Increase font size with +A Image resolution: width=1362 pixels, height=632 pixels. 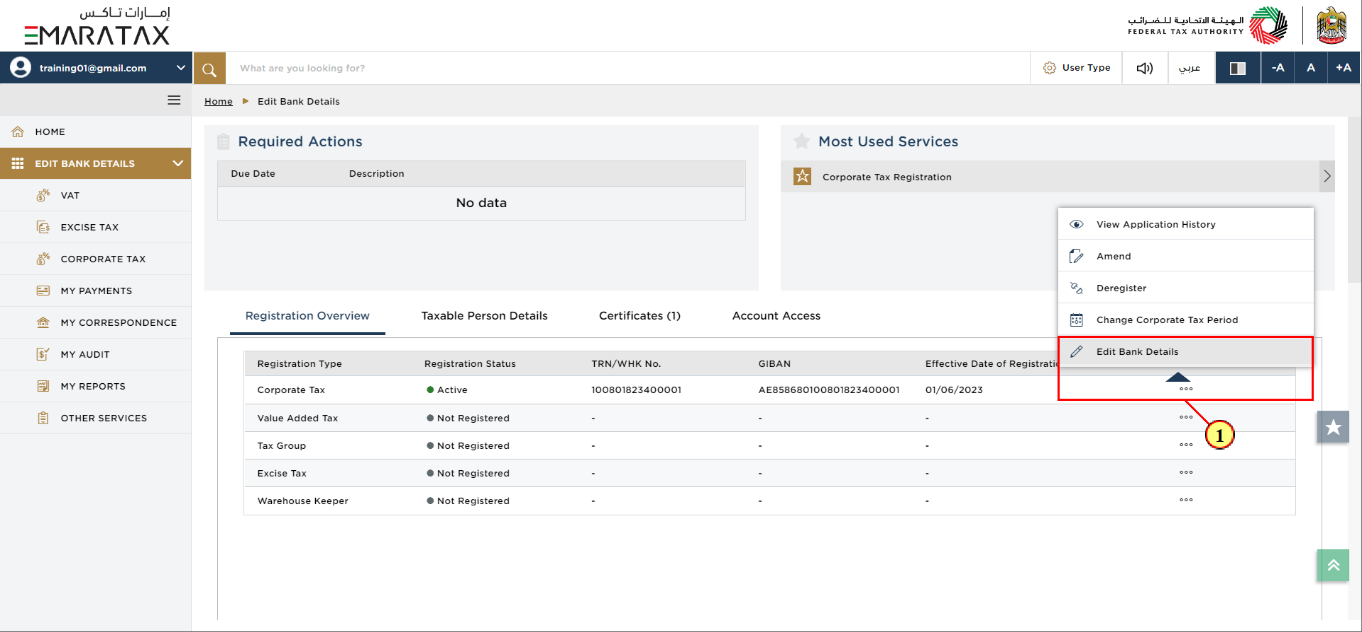click(x=1343, y=68)
